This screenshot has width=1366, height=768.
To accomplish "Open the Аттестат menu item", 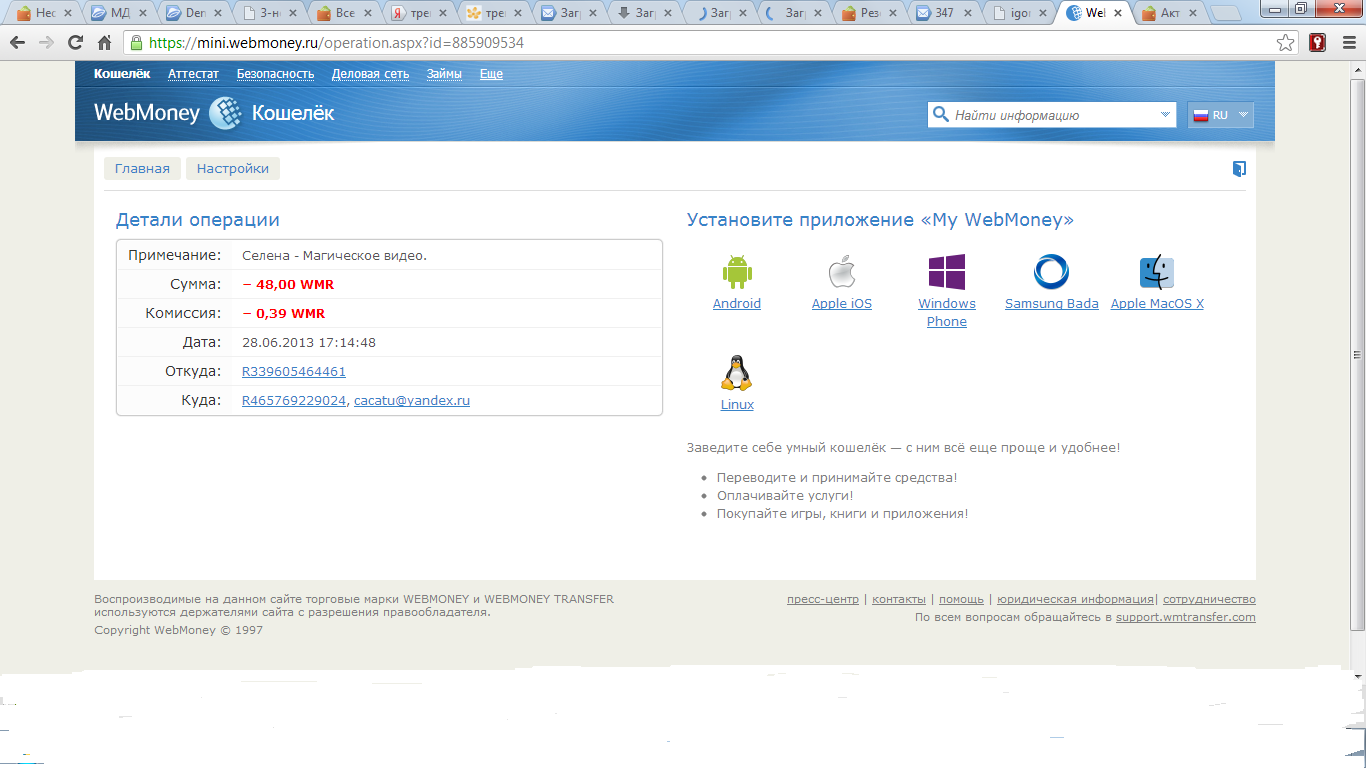I will (x=193, y=74).
